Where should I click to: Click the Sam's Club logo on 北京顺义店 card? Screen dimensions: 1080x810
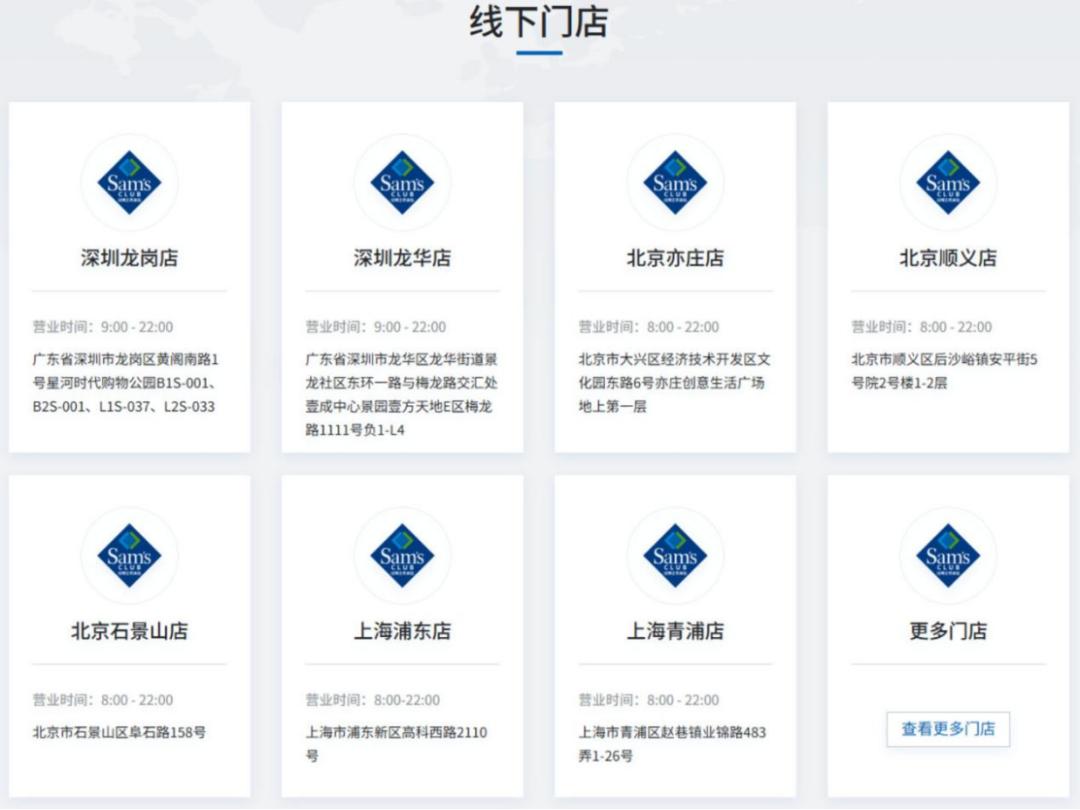coord(947,183)
